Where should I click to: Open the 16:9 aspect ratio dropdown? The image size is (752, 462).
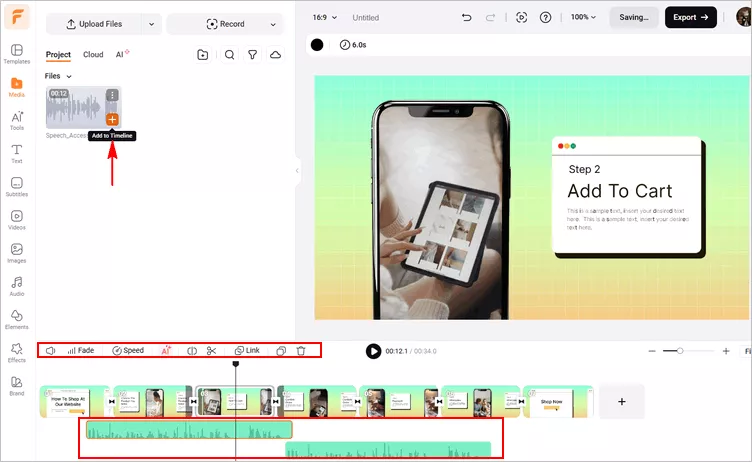pos(325,17)
